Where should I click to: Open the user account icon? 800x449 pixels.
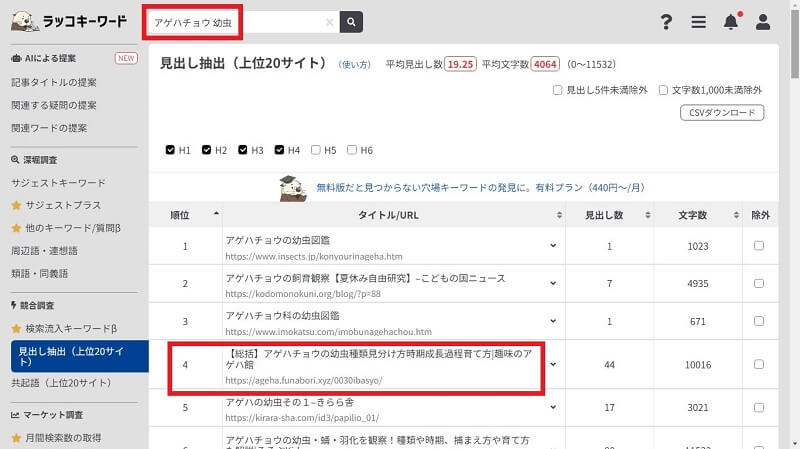(763, 22)
